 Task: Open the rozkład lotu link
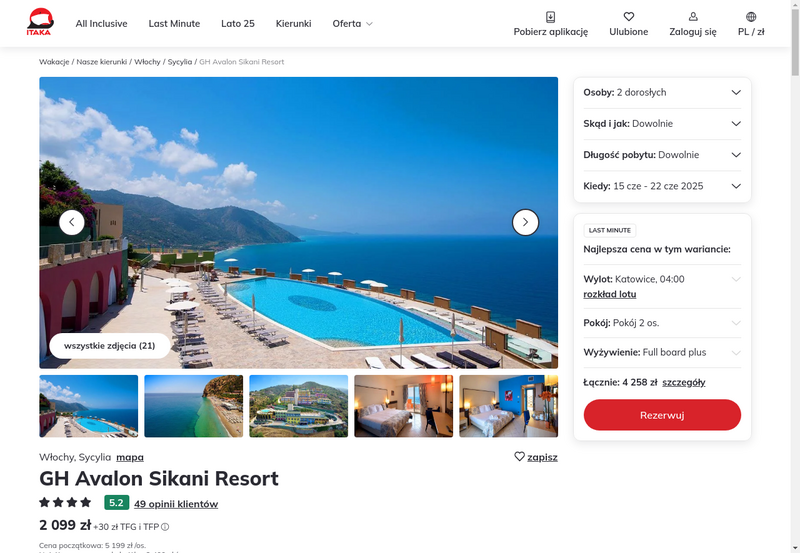pos(610,294)
